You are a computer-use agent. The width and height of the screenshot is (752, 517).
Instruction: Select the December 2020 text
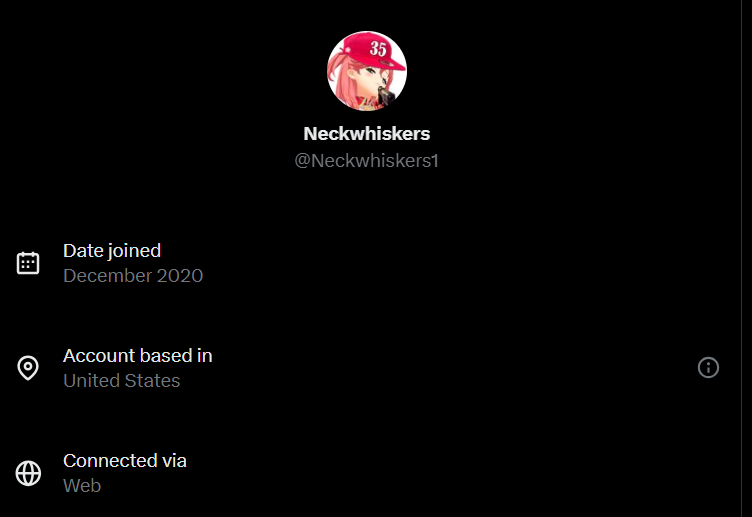[133, 276]
